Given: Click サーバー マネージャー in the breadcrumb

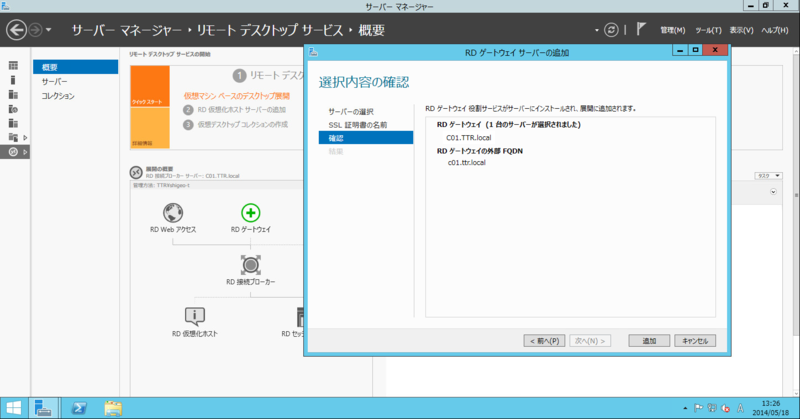Looking at the screenshot, I should 127,30.
